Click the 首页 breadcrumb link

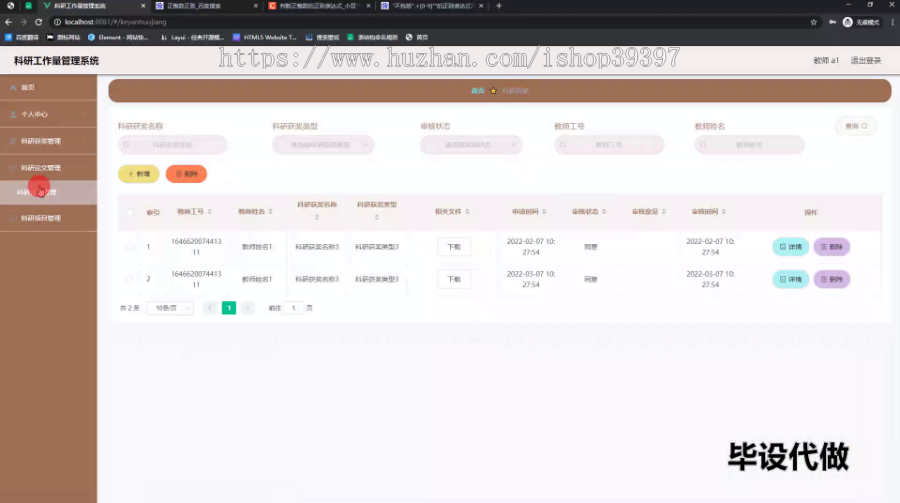coord(478,91)
